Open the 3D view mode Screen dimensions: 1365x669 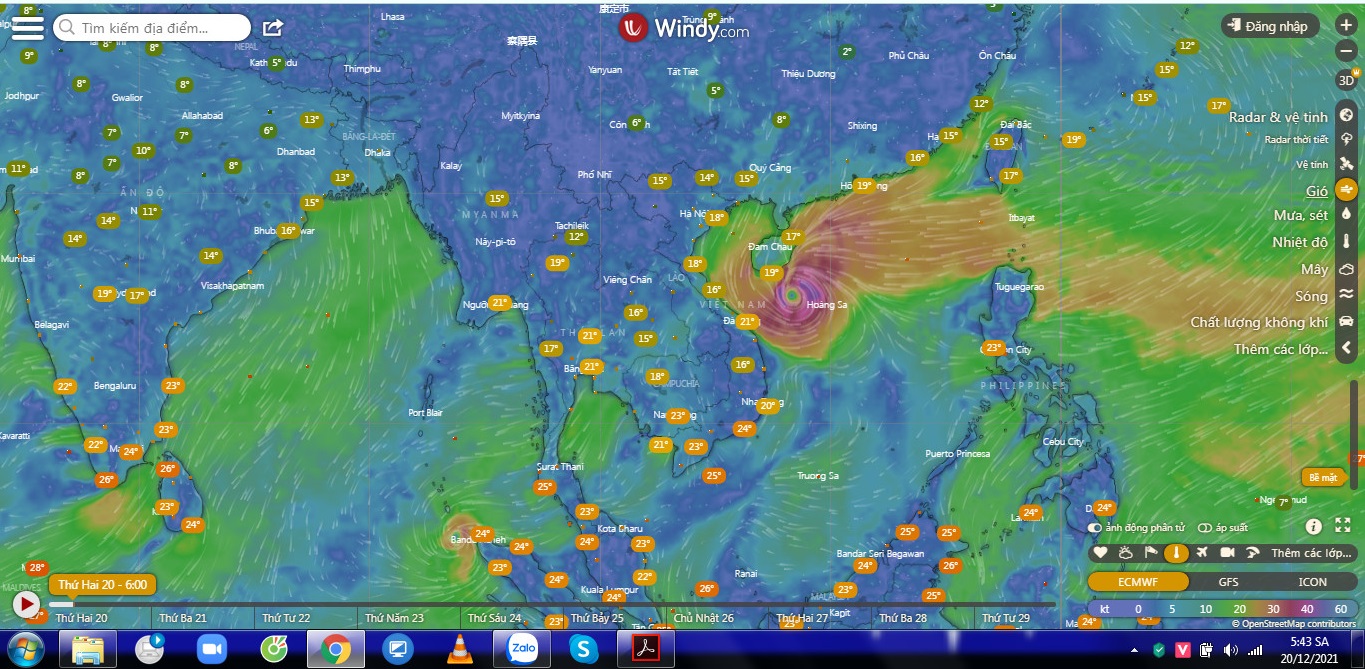coord(1346,80)
